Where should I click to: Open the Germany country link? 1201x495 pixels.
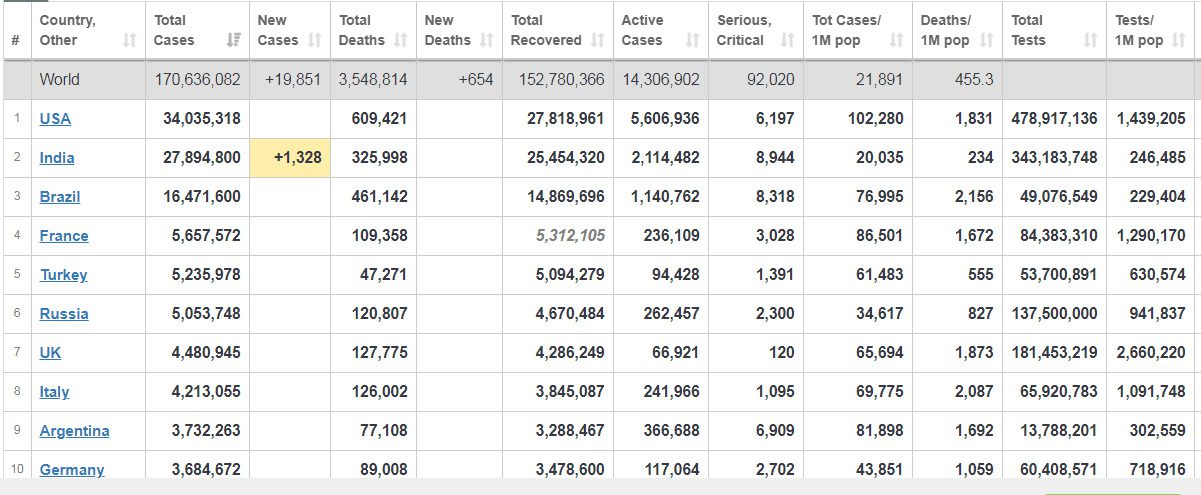[x=72, y=469]
